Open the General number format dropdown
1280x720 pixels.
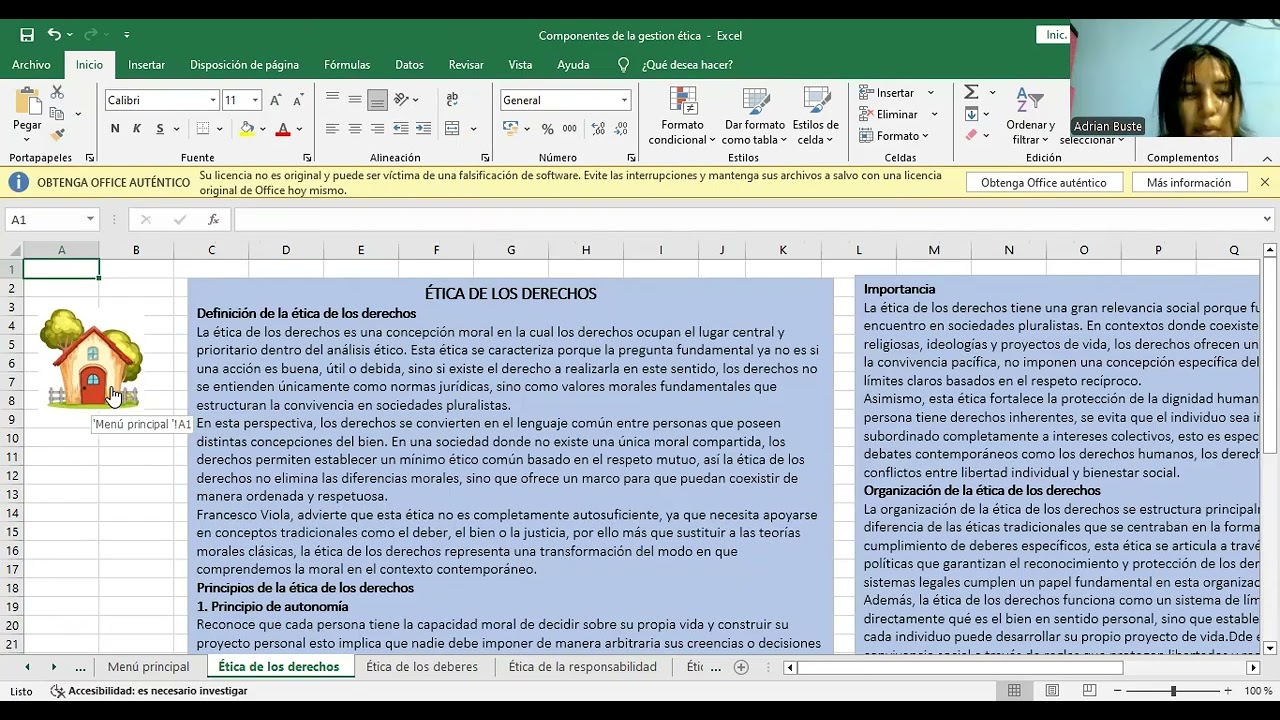pos(624,100)
